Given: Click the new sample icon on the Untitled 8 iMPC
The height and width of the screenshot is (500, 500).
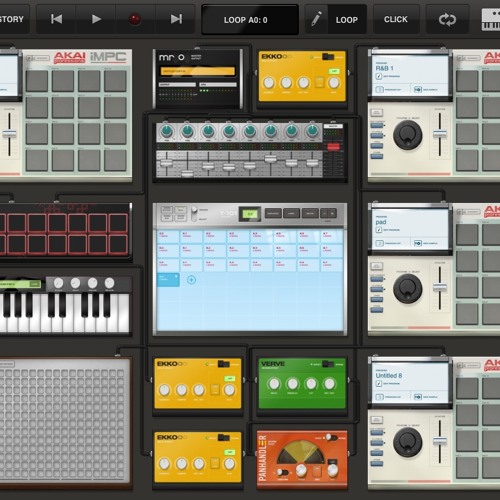Looking at the screenshot, I should [418, 397].
